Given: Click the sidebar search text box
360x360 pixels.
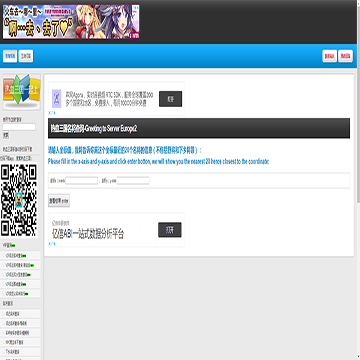Looking at the screenshot, I should click(19, 127).
